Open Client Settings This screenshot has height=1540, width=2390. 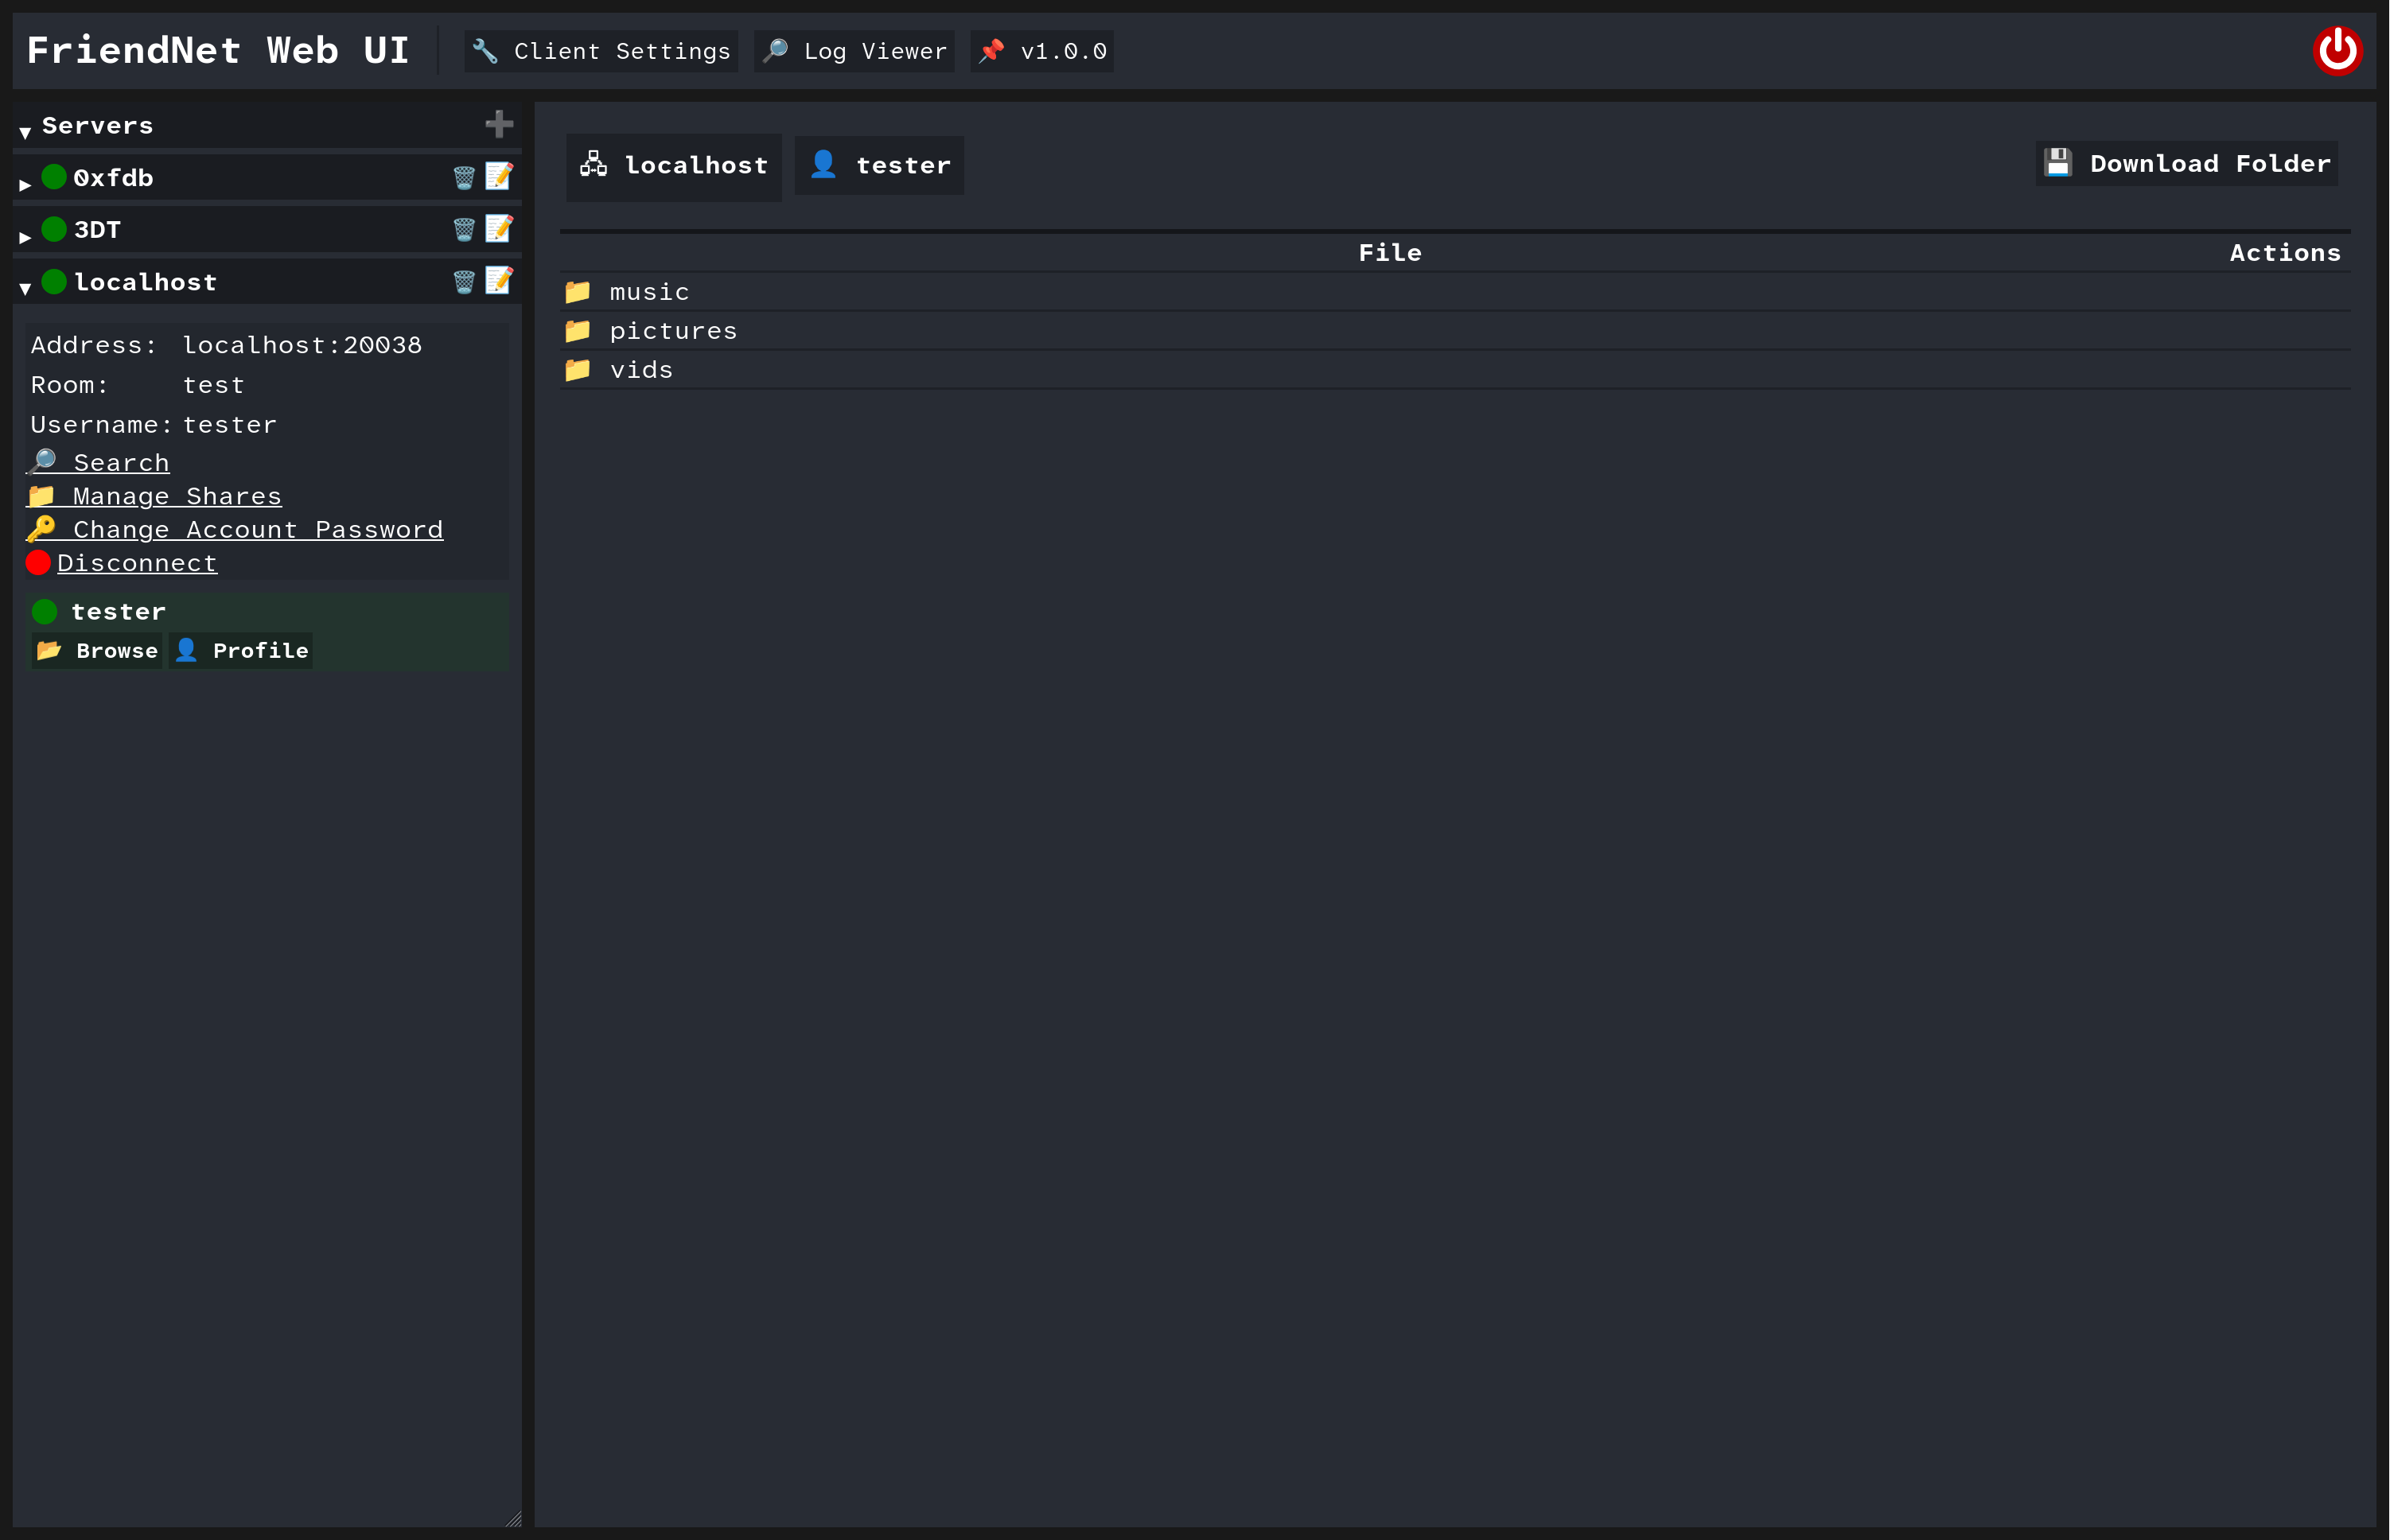(601, 51)
